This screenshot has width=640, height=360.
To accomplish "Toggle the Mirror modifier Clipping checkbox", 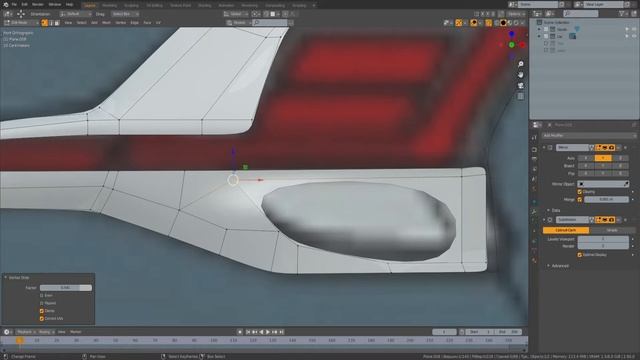I will (580, 191).
